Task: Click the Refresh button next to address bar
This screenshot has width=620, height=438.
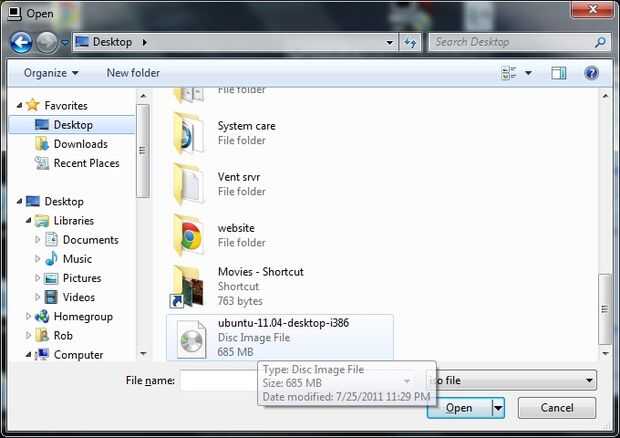Action: (410, 42)
